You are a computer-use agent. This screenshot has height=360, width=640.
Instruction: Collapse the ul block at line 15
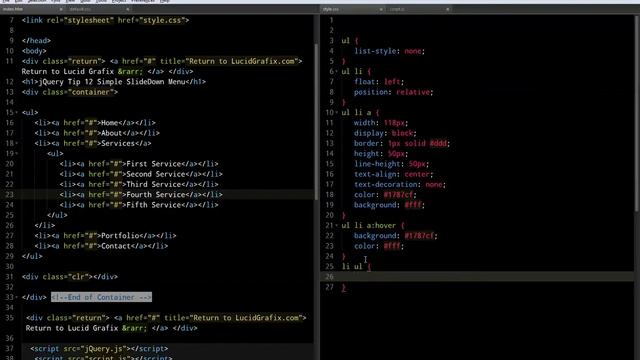click(16, 113)
